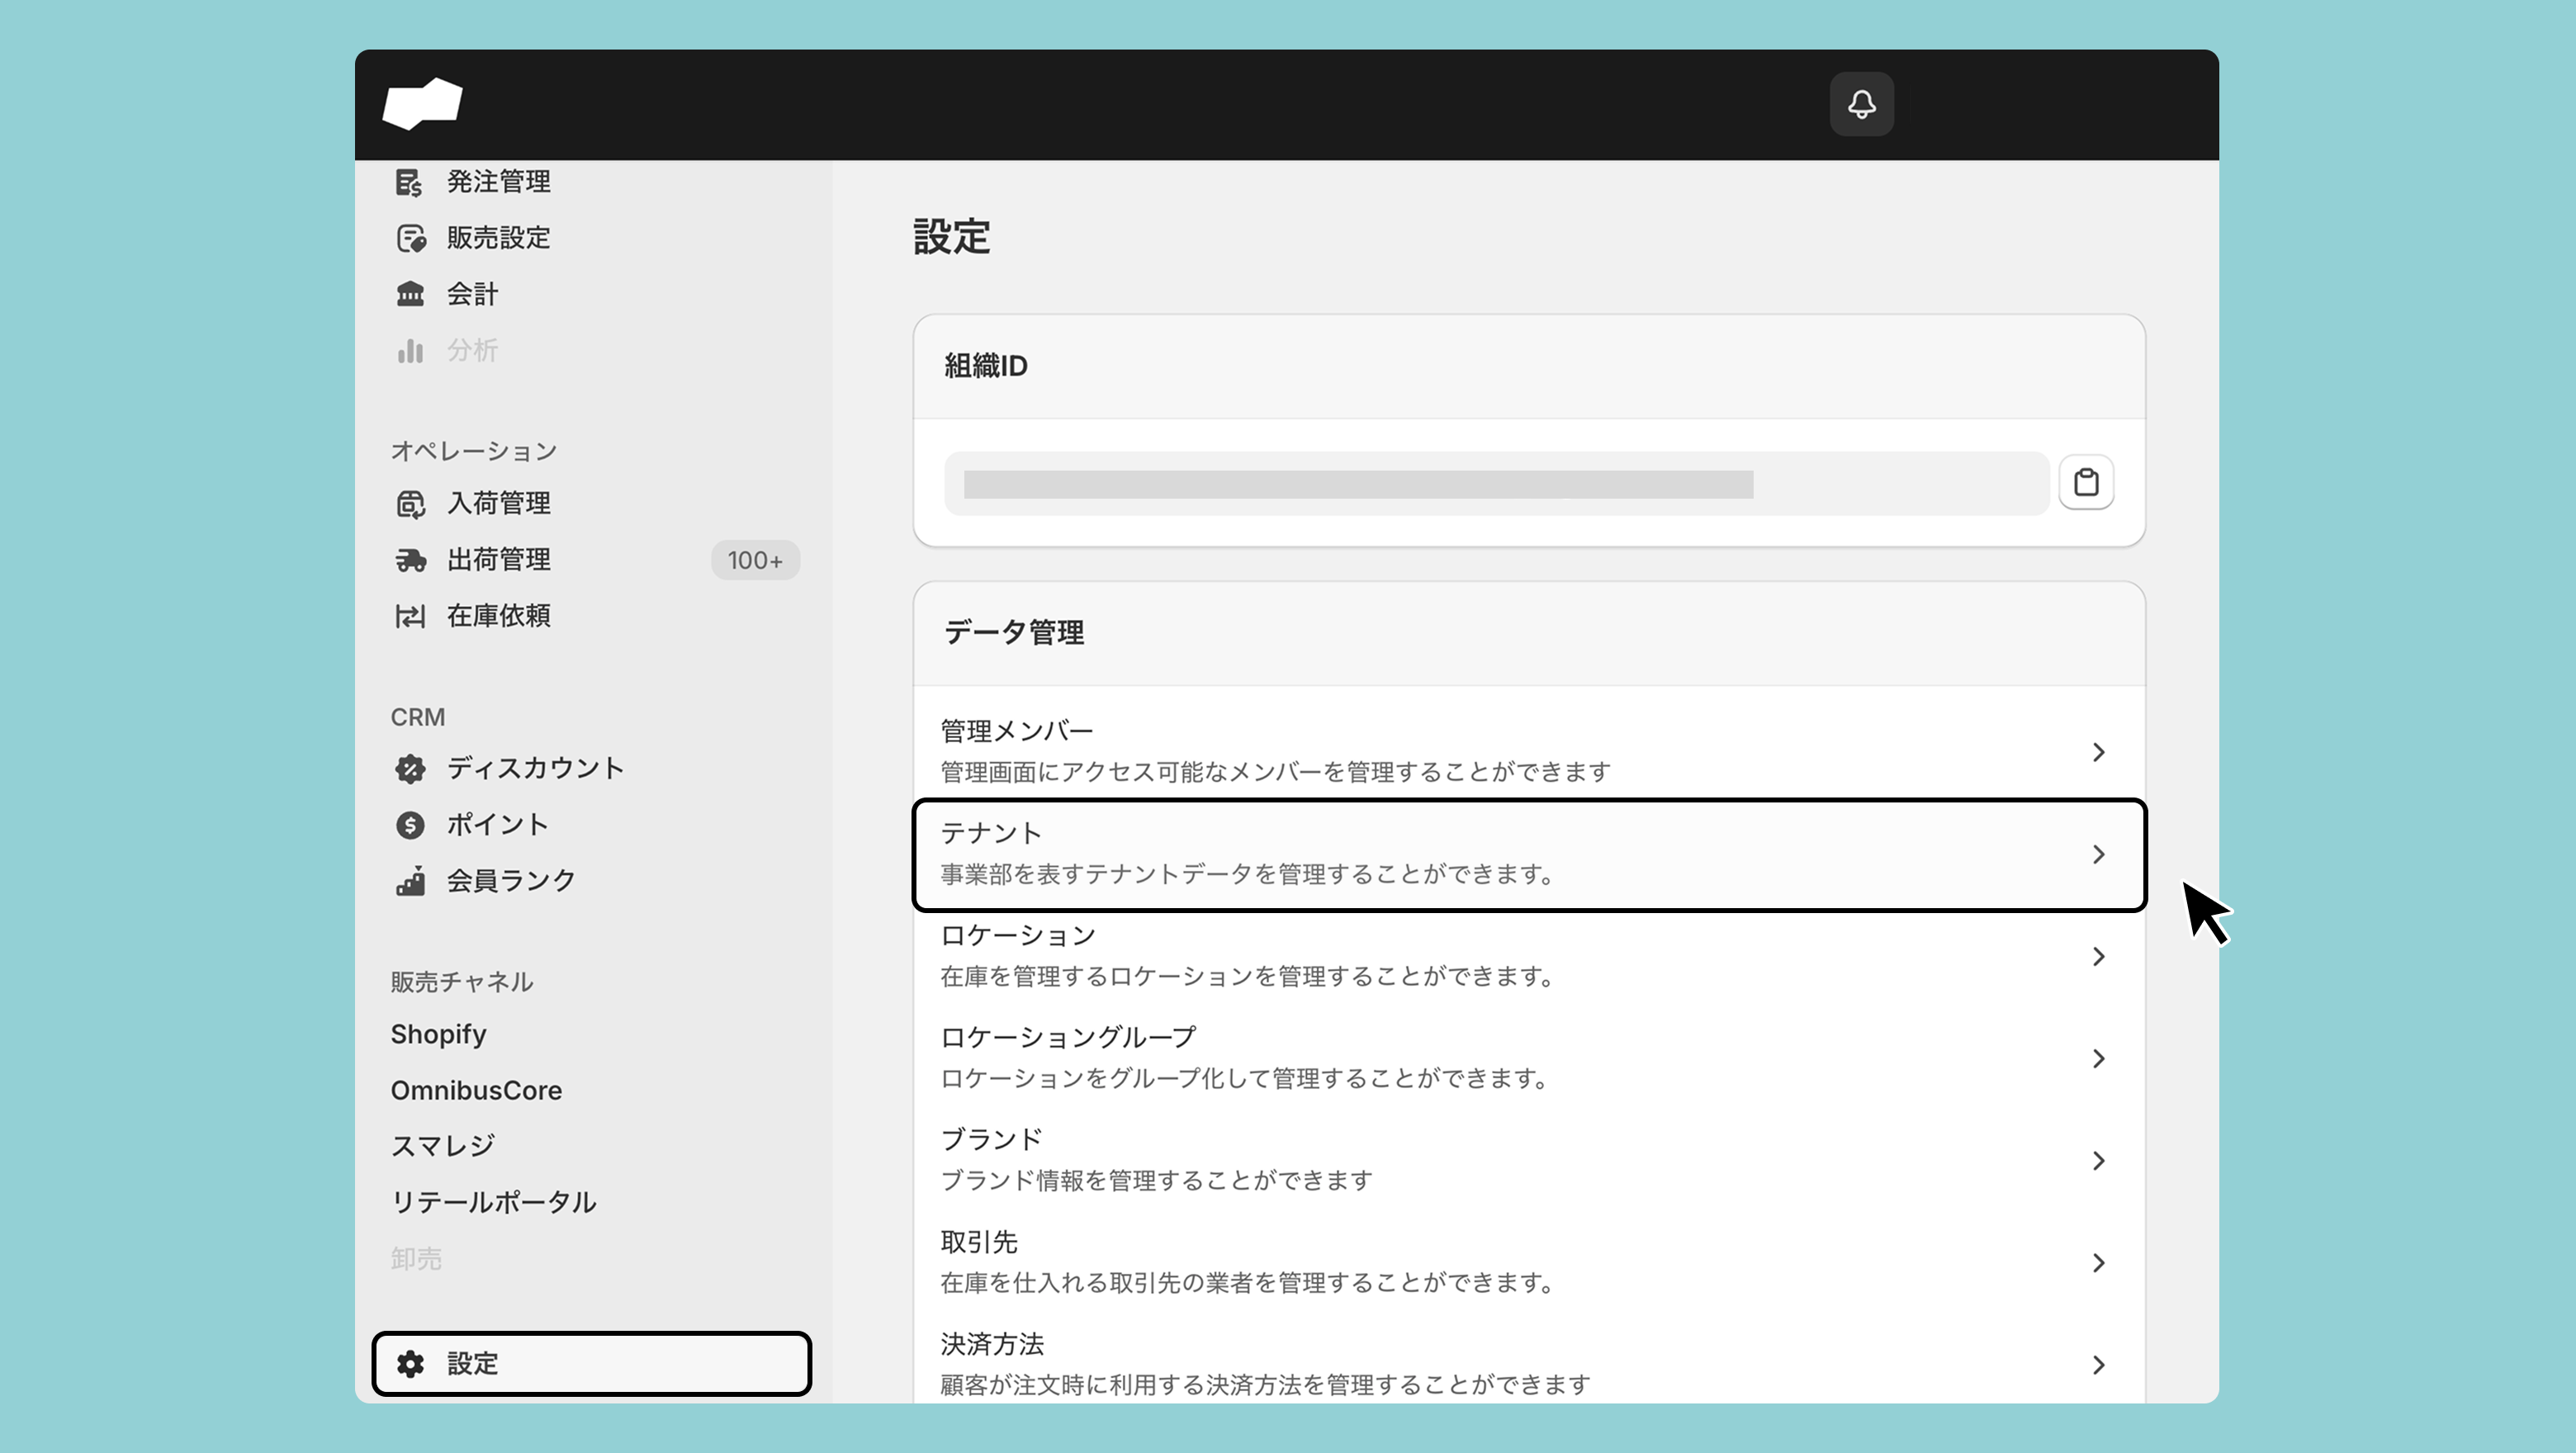2576x1453 pixels.
Task: Click the ディスカウント discount badge icon
Action: click(410, 768)
